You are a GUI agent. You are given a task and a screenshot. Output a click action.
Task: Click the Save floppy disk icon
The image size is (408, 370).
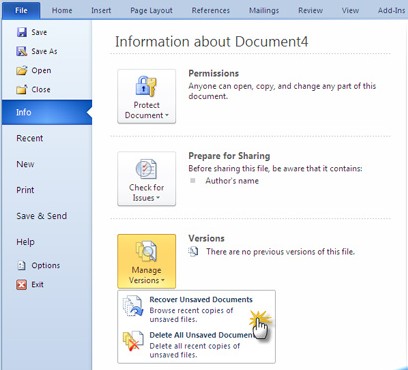(x=22, y=32)
